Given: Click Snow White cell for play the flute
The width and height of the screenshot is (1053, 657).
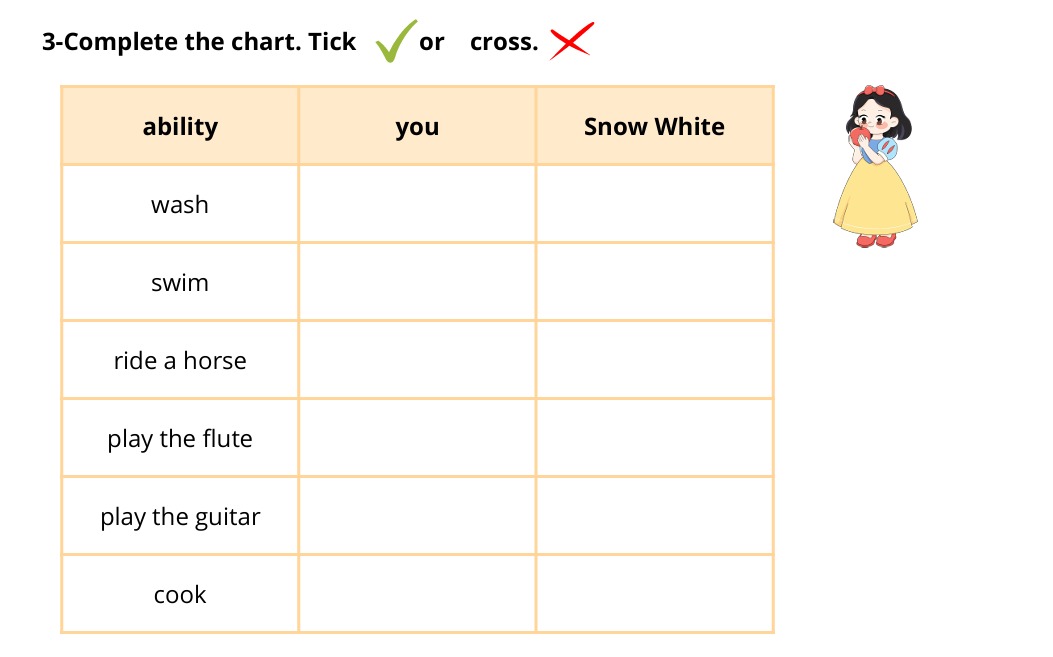Looking at the screenshot, I should [655, 438].
